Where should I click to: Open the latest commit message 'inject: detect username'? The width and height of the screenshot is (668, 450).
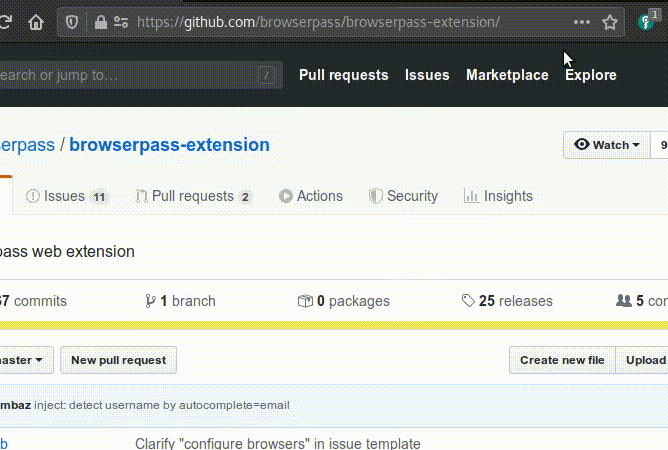(x=162, y=405)
